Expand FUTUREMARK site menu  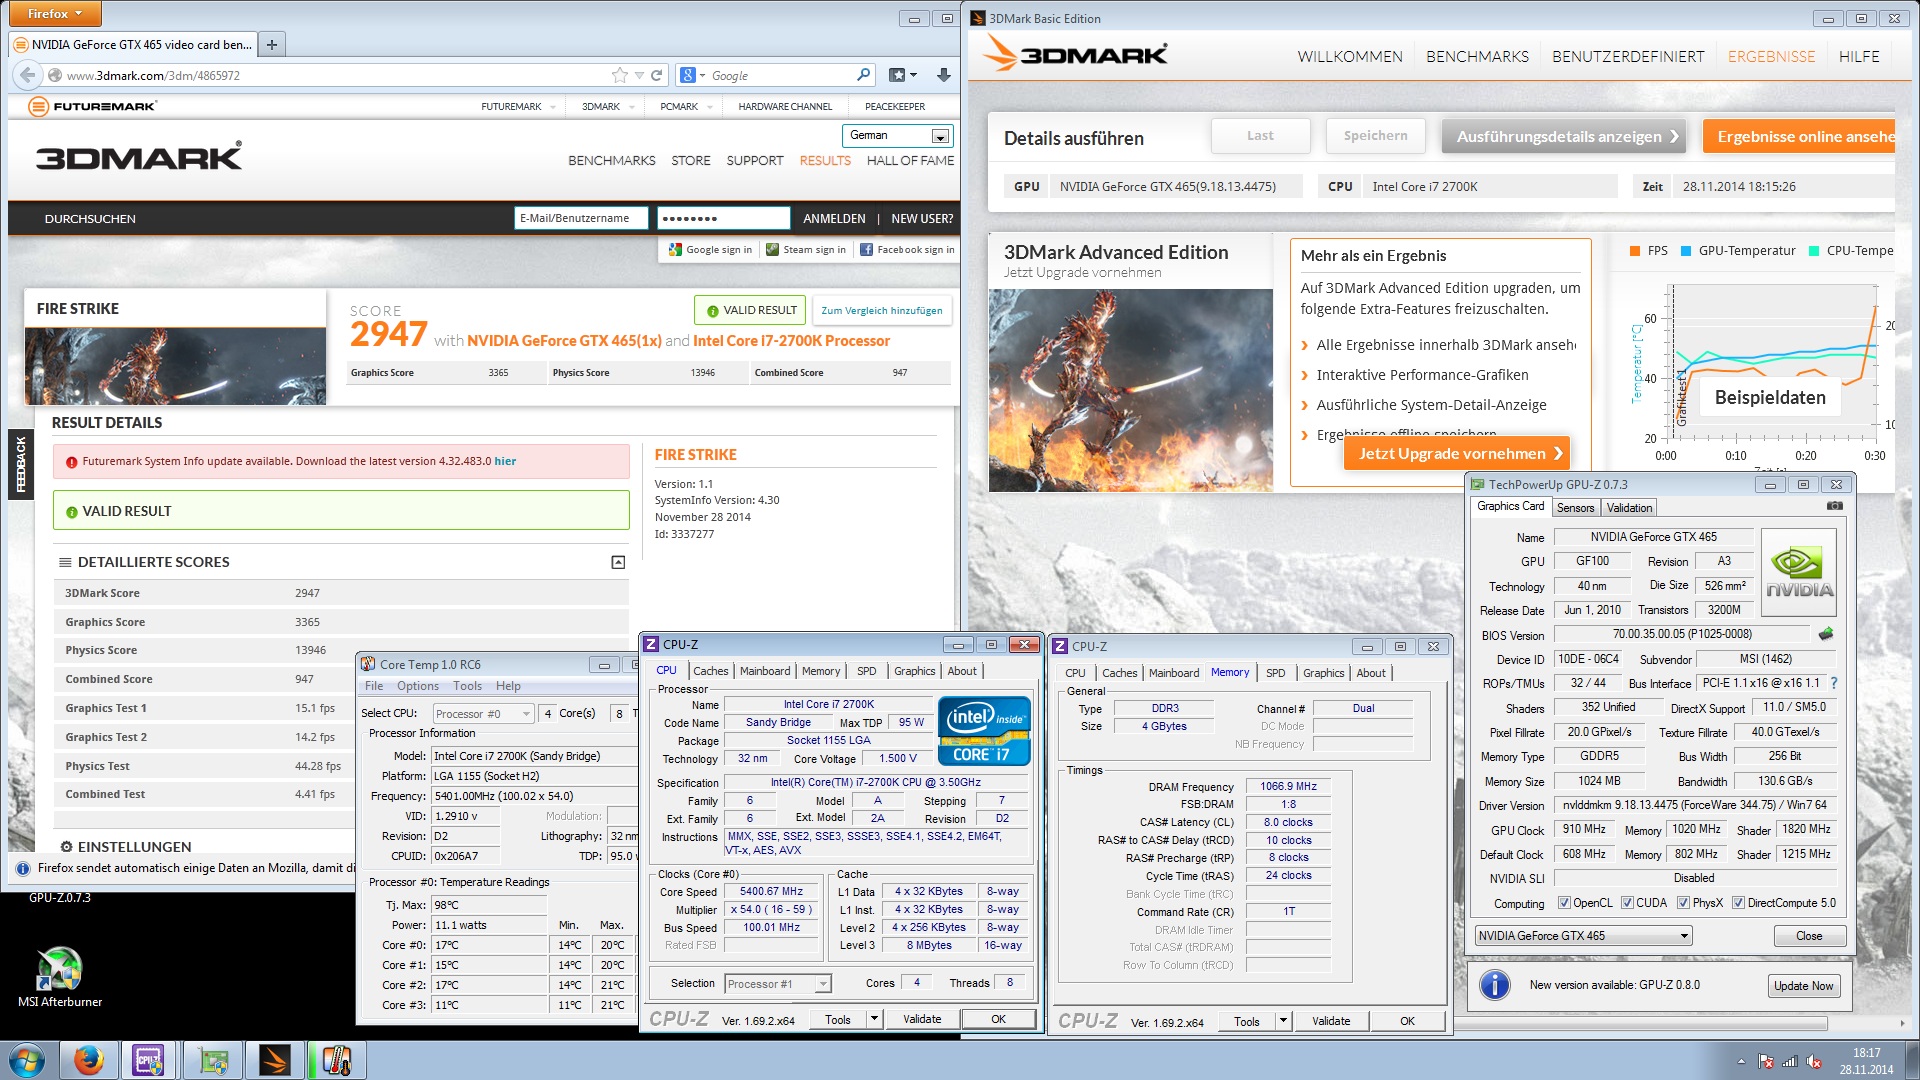[x=552, y=107]
